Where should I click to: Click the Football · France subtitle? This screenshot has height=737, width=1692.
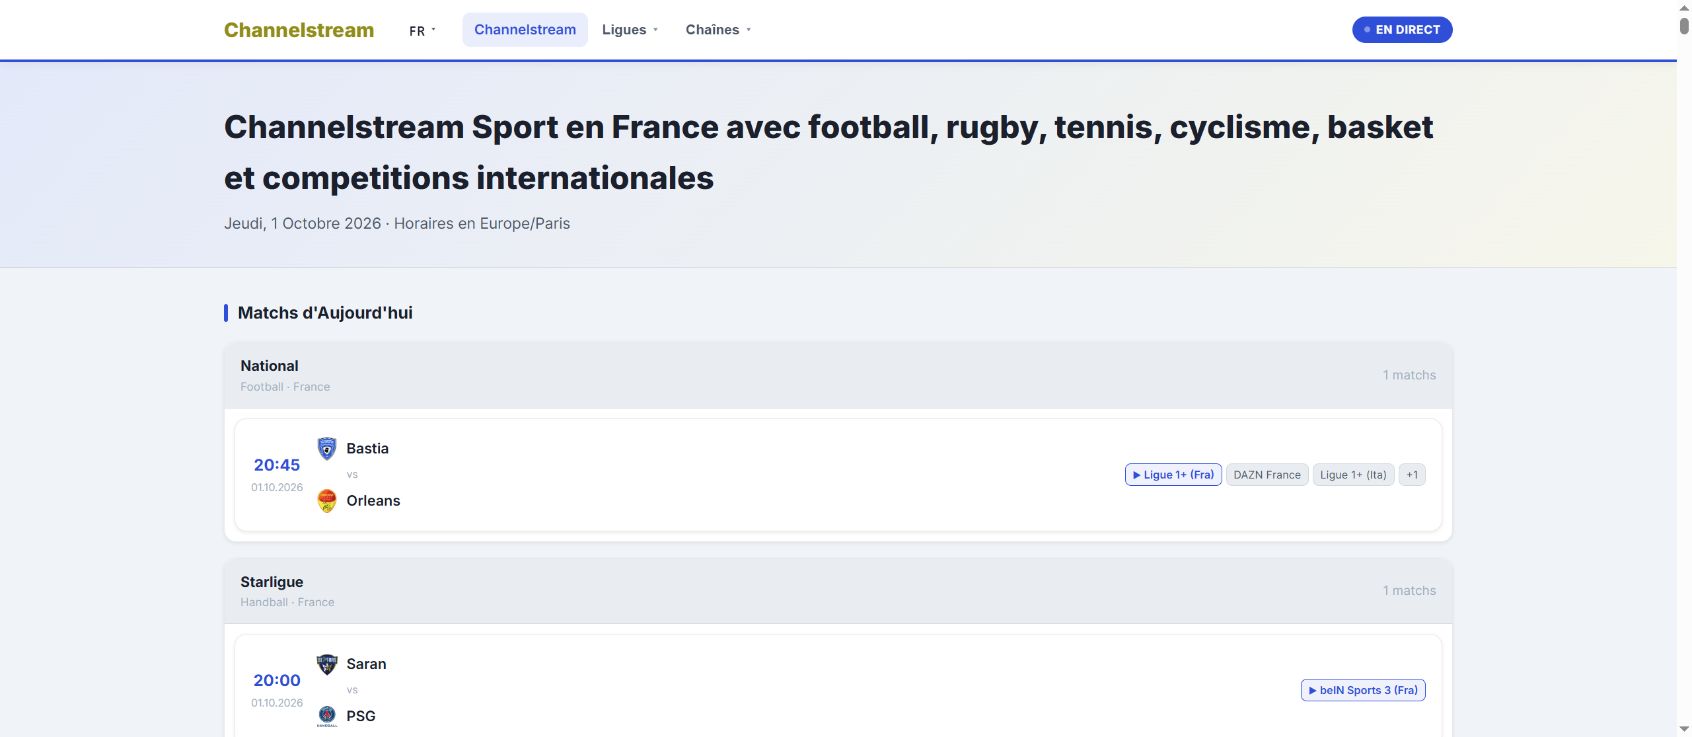coord(285,387)
